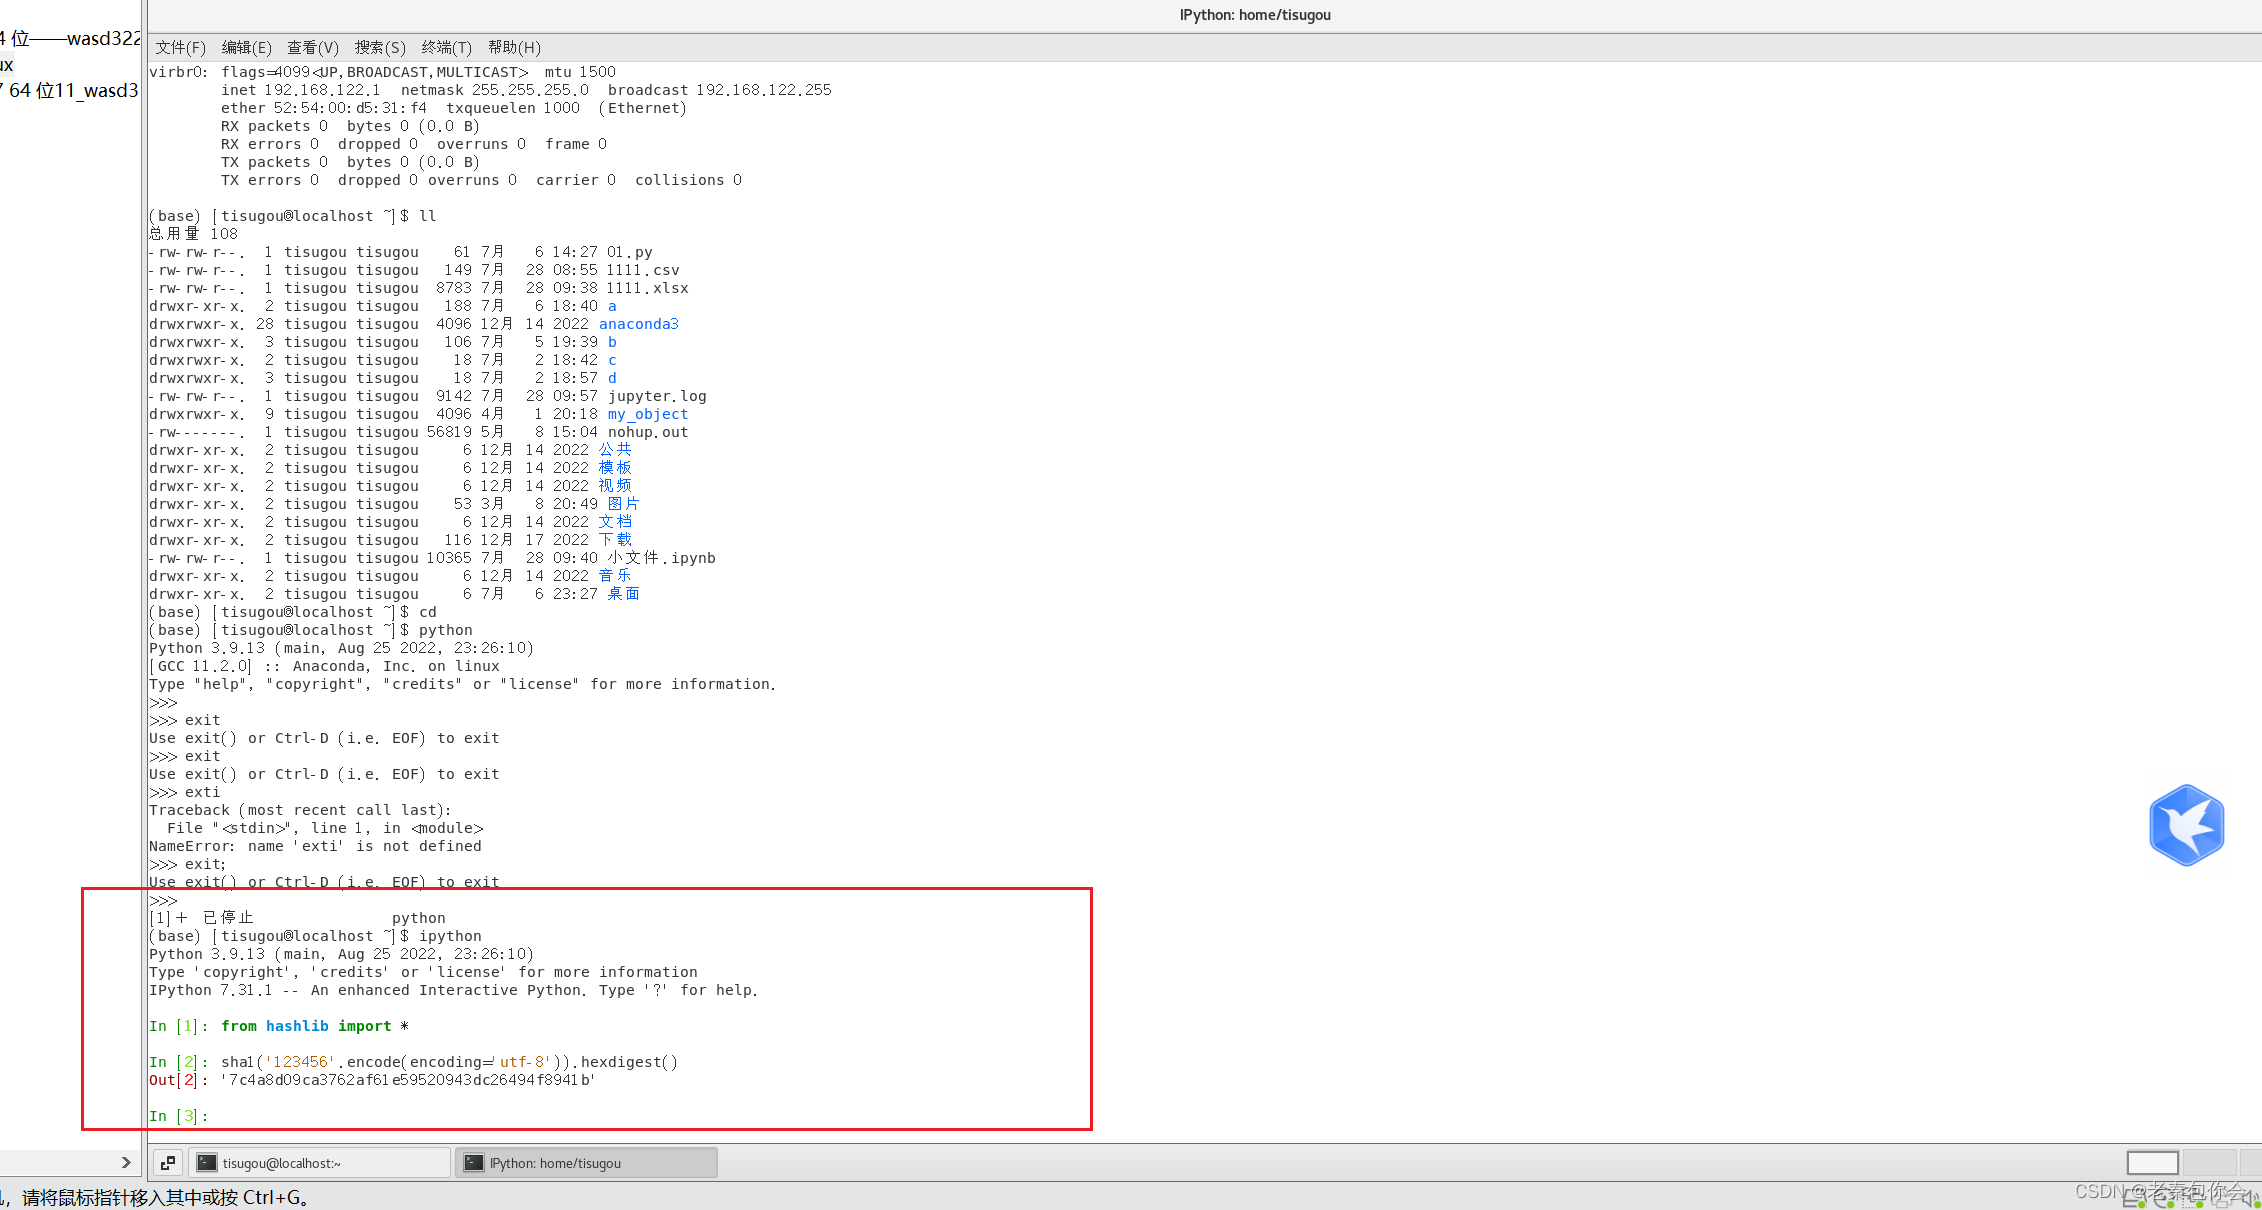Click terminal icon of tisugou@localhost taskbar entry
The width and height of the screenshot is (2262, 1210).
(206, 1163)
